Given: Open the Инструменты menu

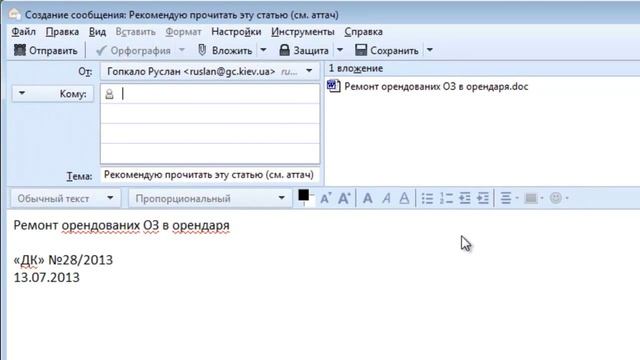Looking at the screenshot, I should pyautogui.click(x=302, y=32).
